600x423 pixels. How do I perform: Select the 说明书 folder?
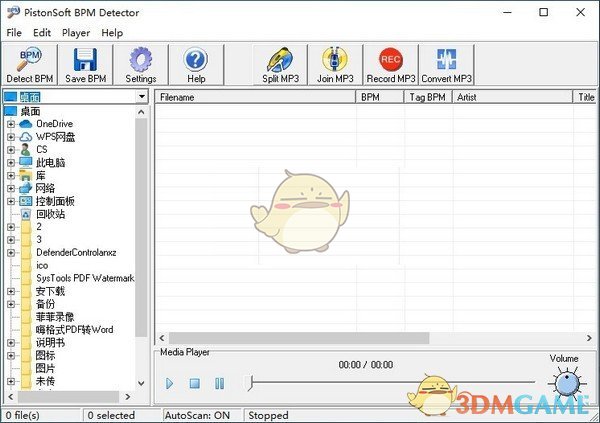point(50,343)
